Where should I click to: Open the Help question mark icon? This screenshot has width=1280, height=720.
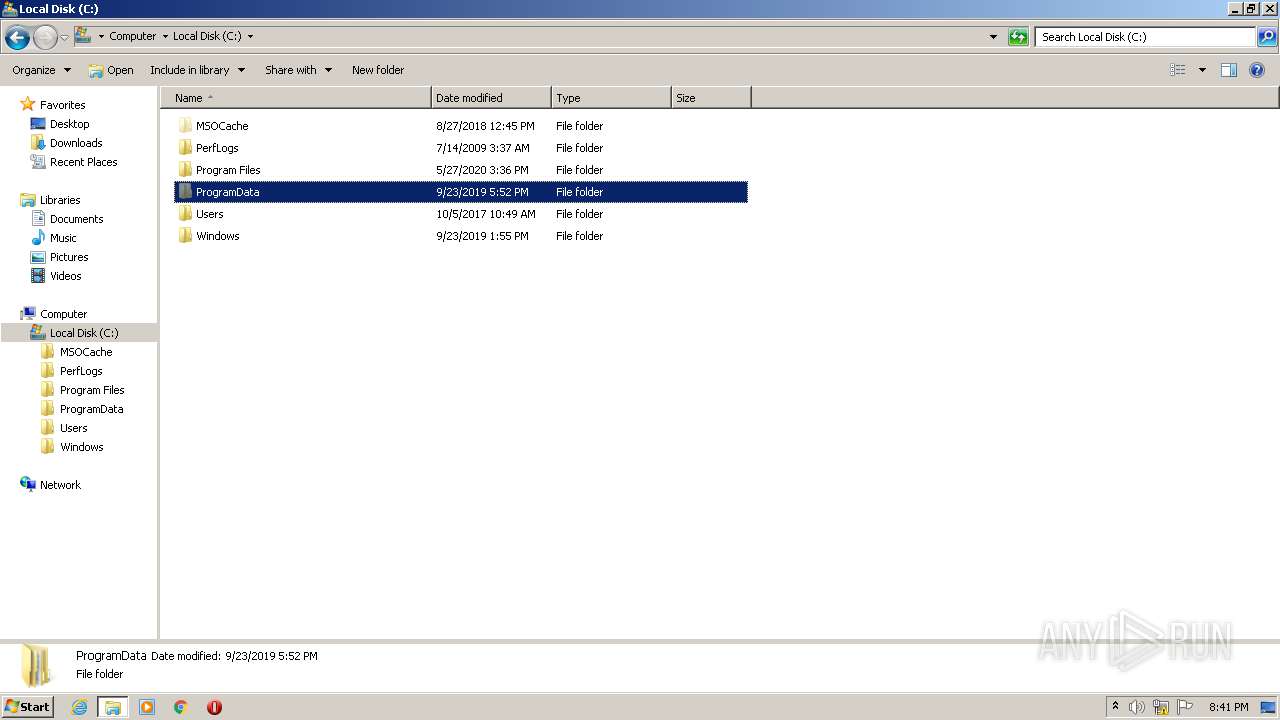pos(1257,70)
